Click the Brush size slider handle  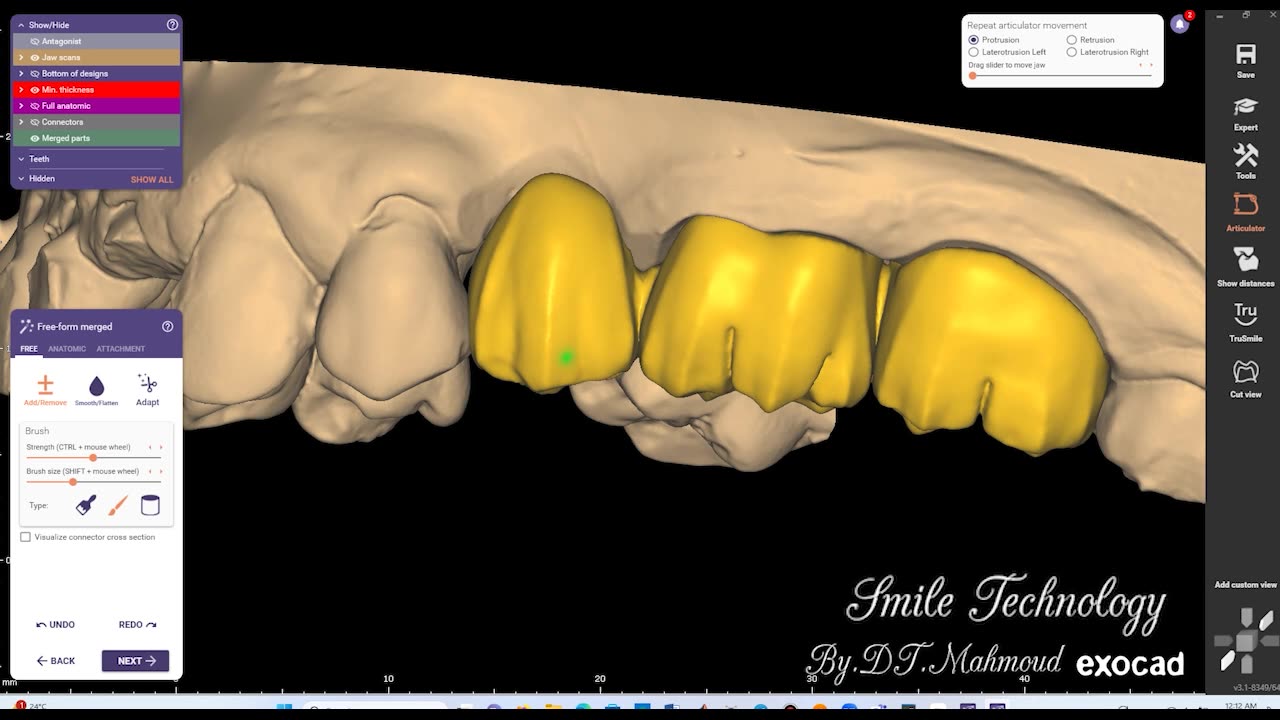coord(73,482)
